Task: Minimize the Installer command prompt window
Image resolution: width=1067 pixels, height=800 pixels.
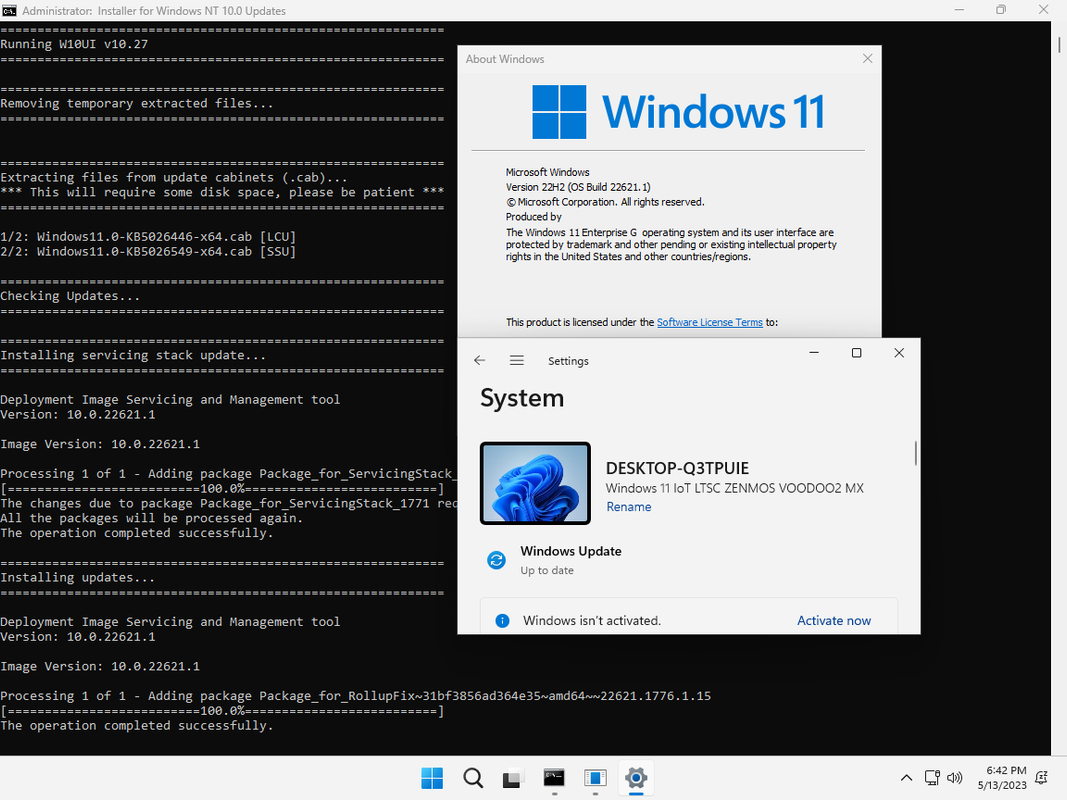Action: 959,10
